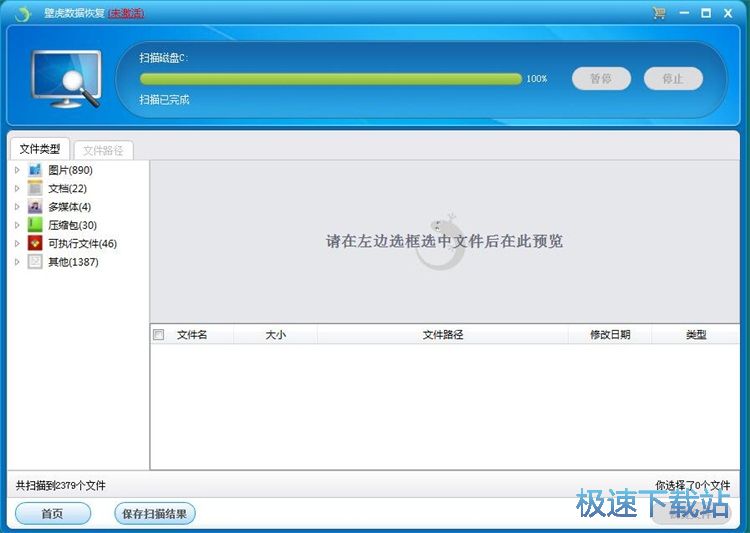750x533 pixels.
Task: Expand the 图片(890) tree node
Action: point(17,170)
